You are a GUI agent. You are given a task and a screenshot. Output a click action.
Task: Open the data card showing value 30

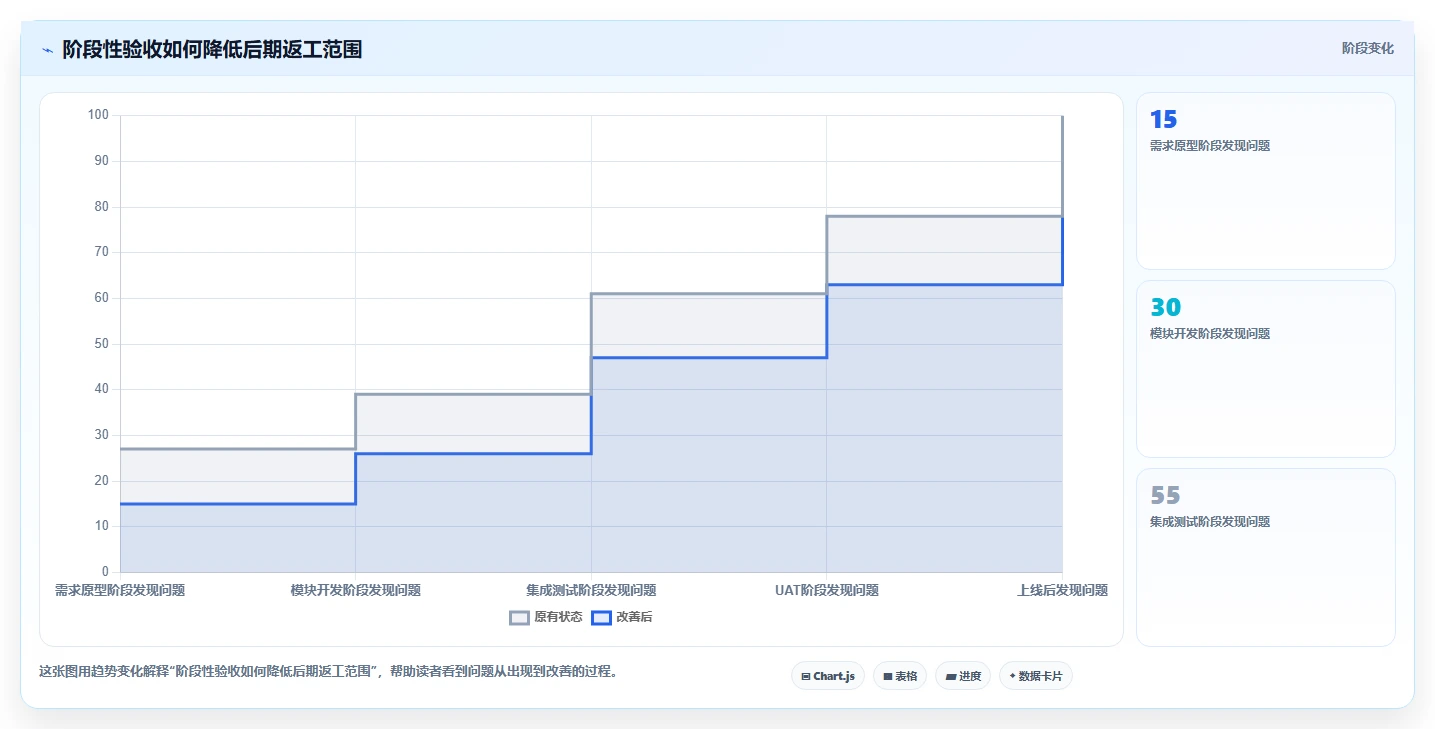(1265, 369)
